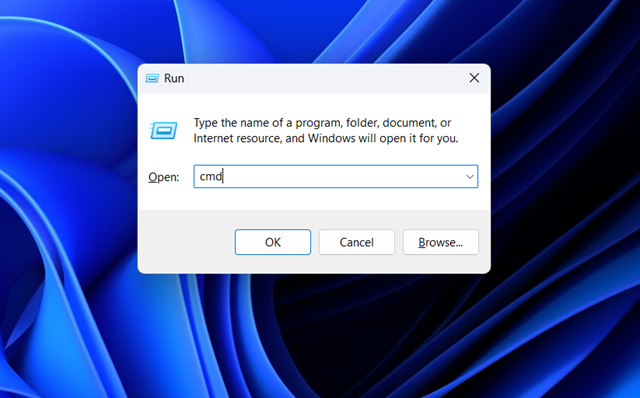Click the OK button
Image resolution: width=640 pixels, height=398 pixels.
coord(273,242)
